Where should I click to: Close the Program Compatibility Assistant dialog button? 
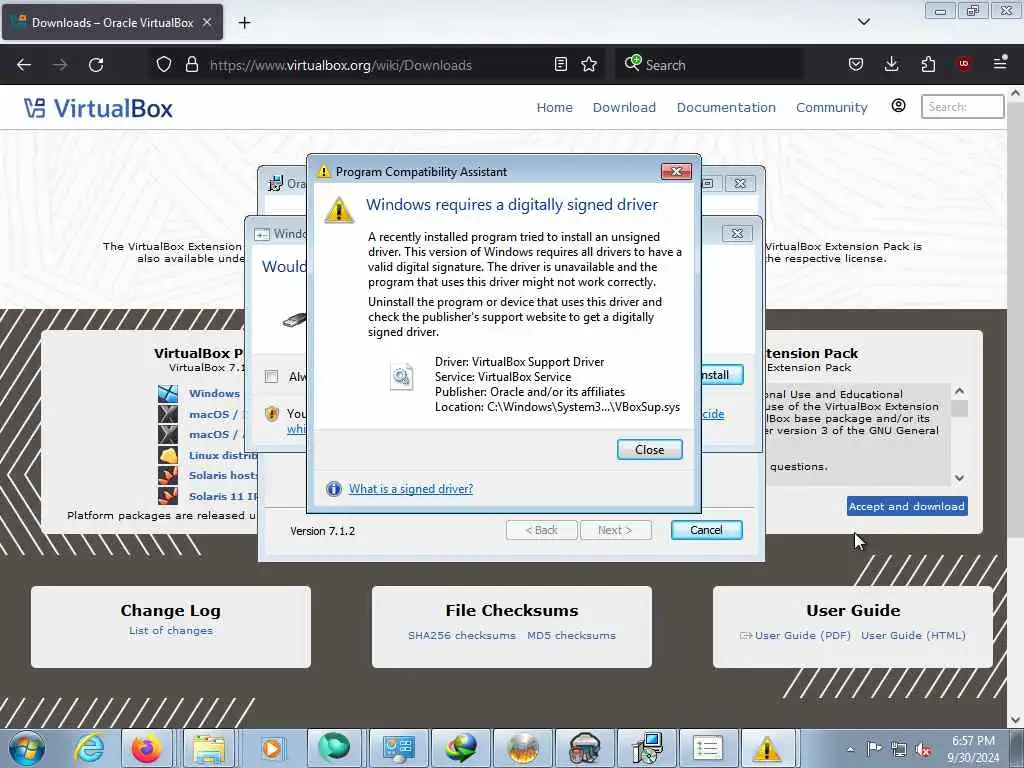[649, 449]
